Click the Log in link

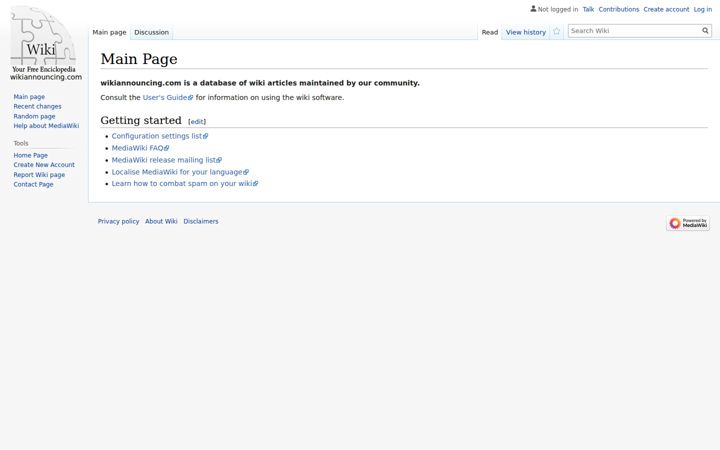(703, 9)
